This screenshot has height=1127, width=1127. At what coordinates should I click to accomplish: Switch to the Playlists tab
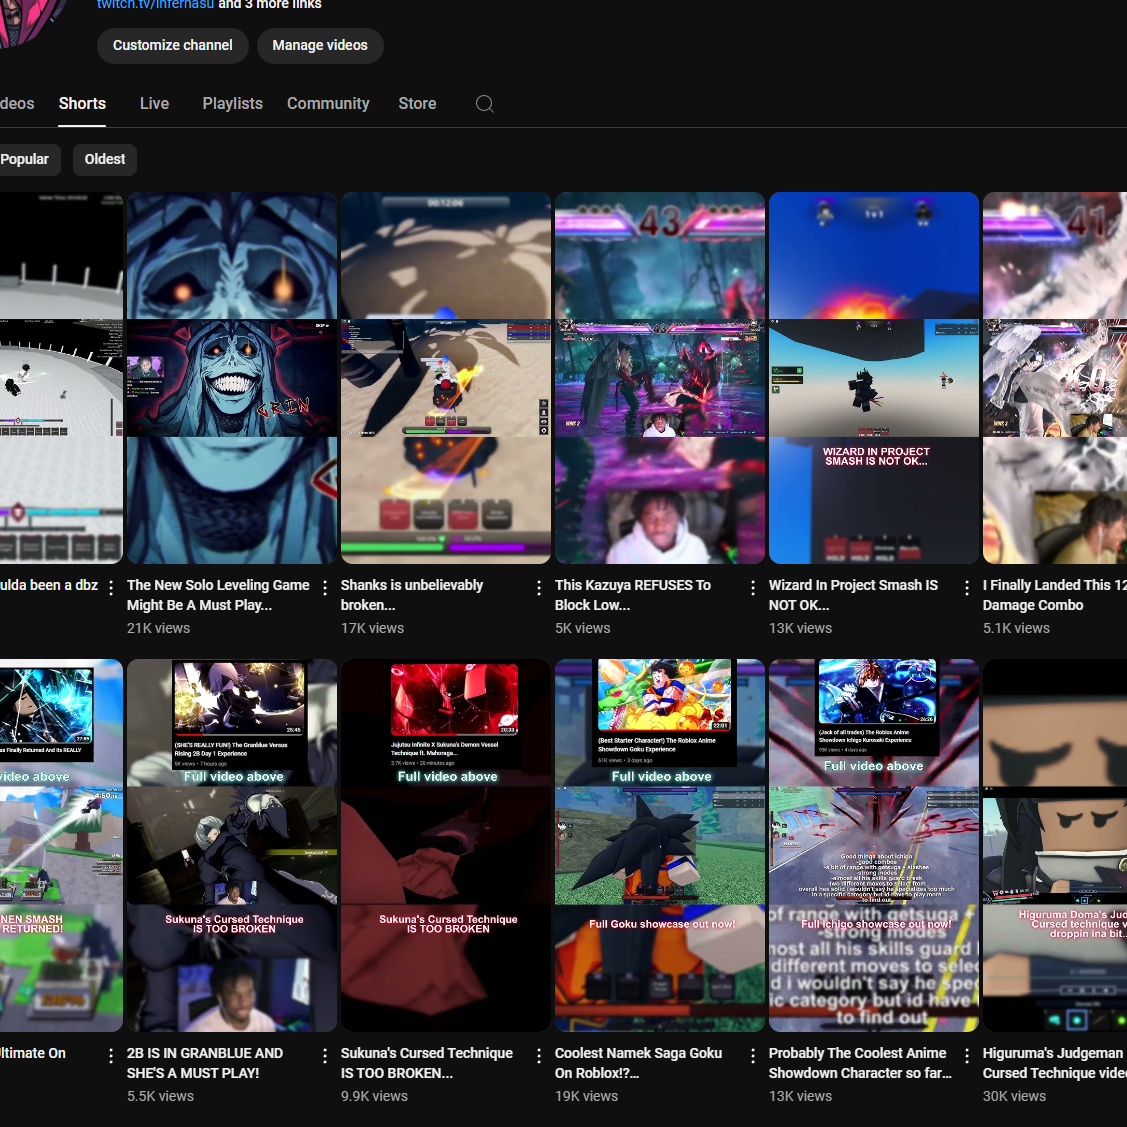232,104
